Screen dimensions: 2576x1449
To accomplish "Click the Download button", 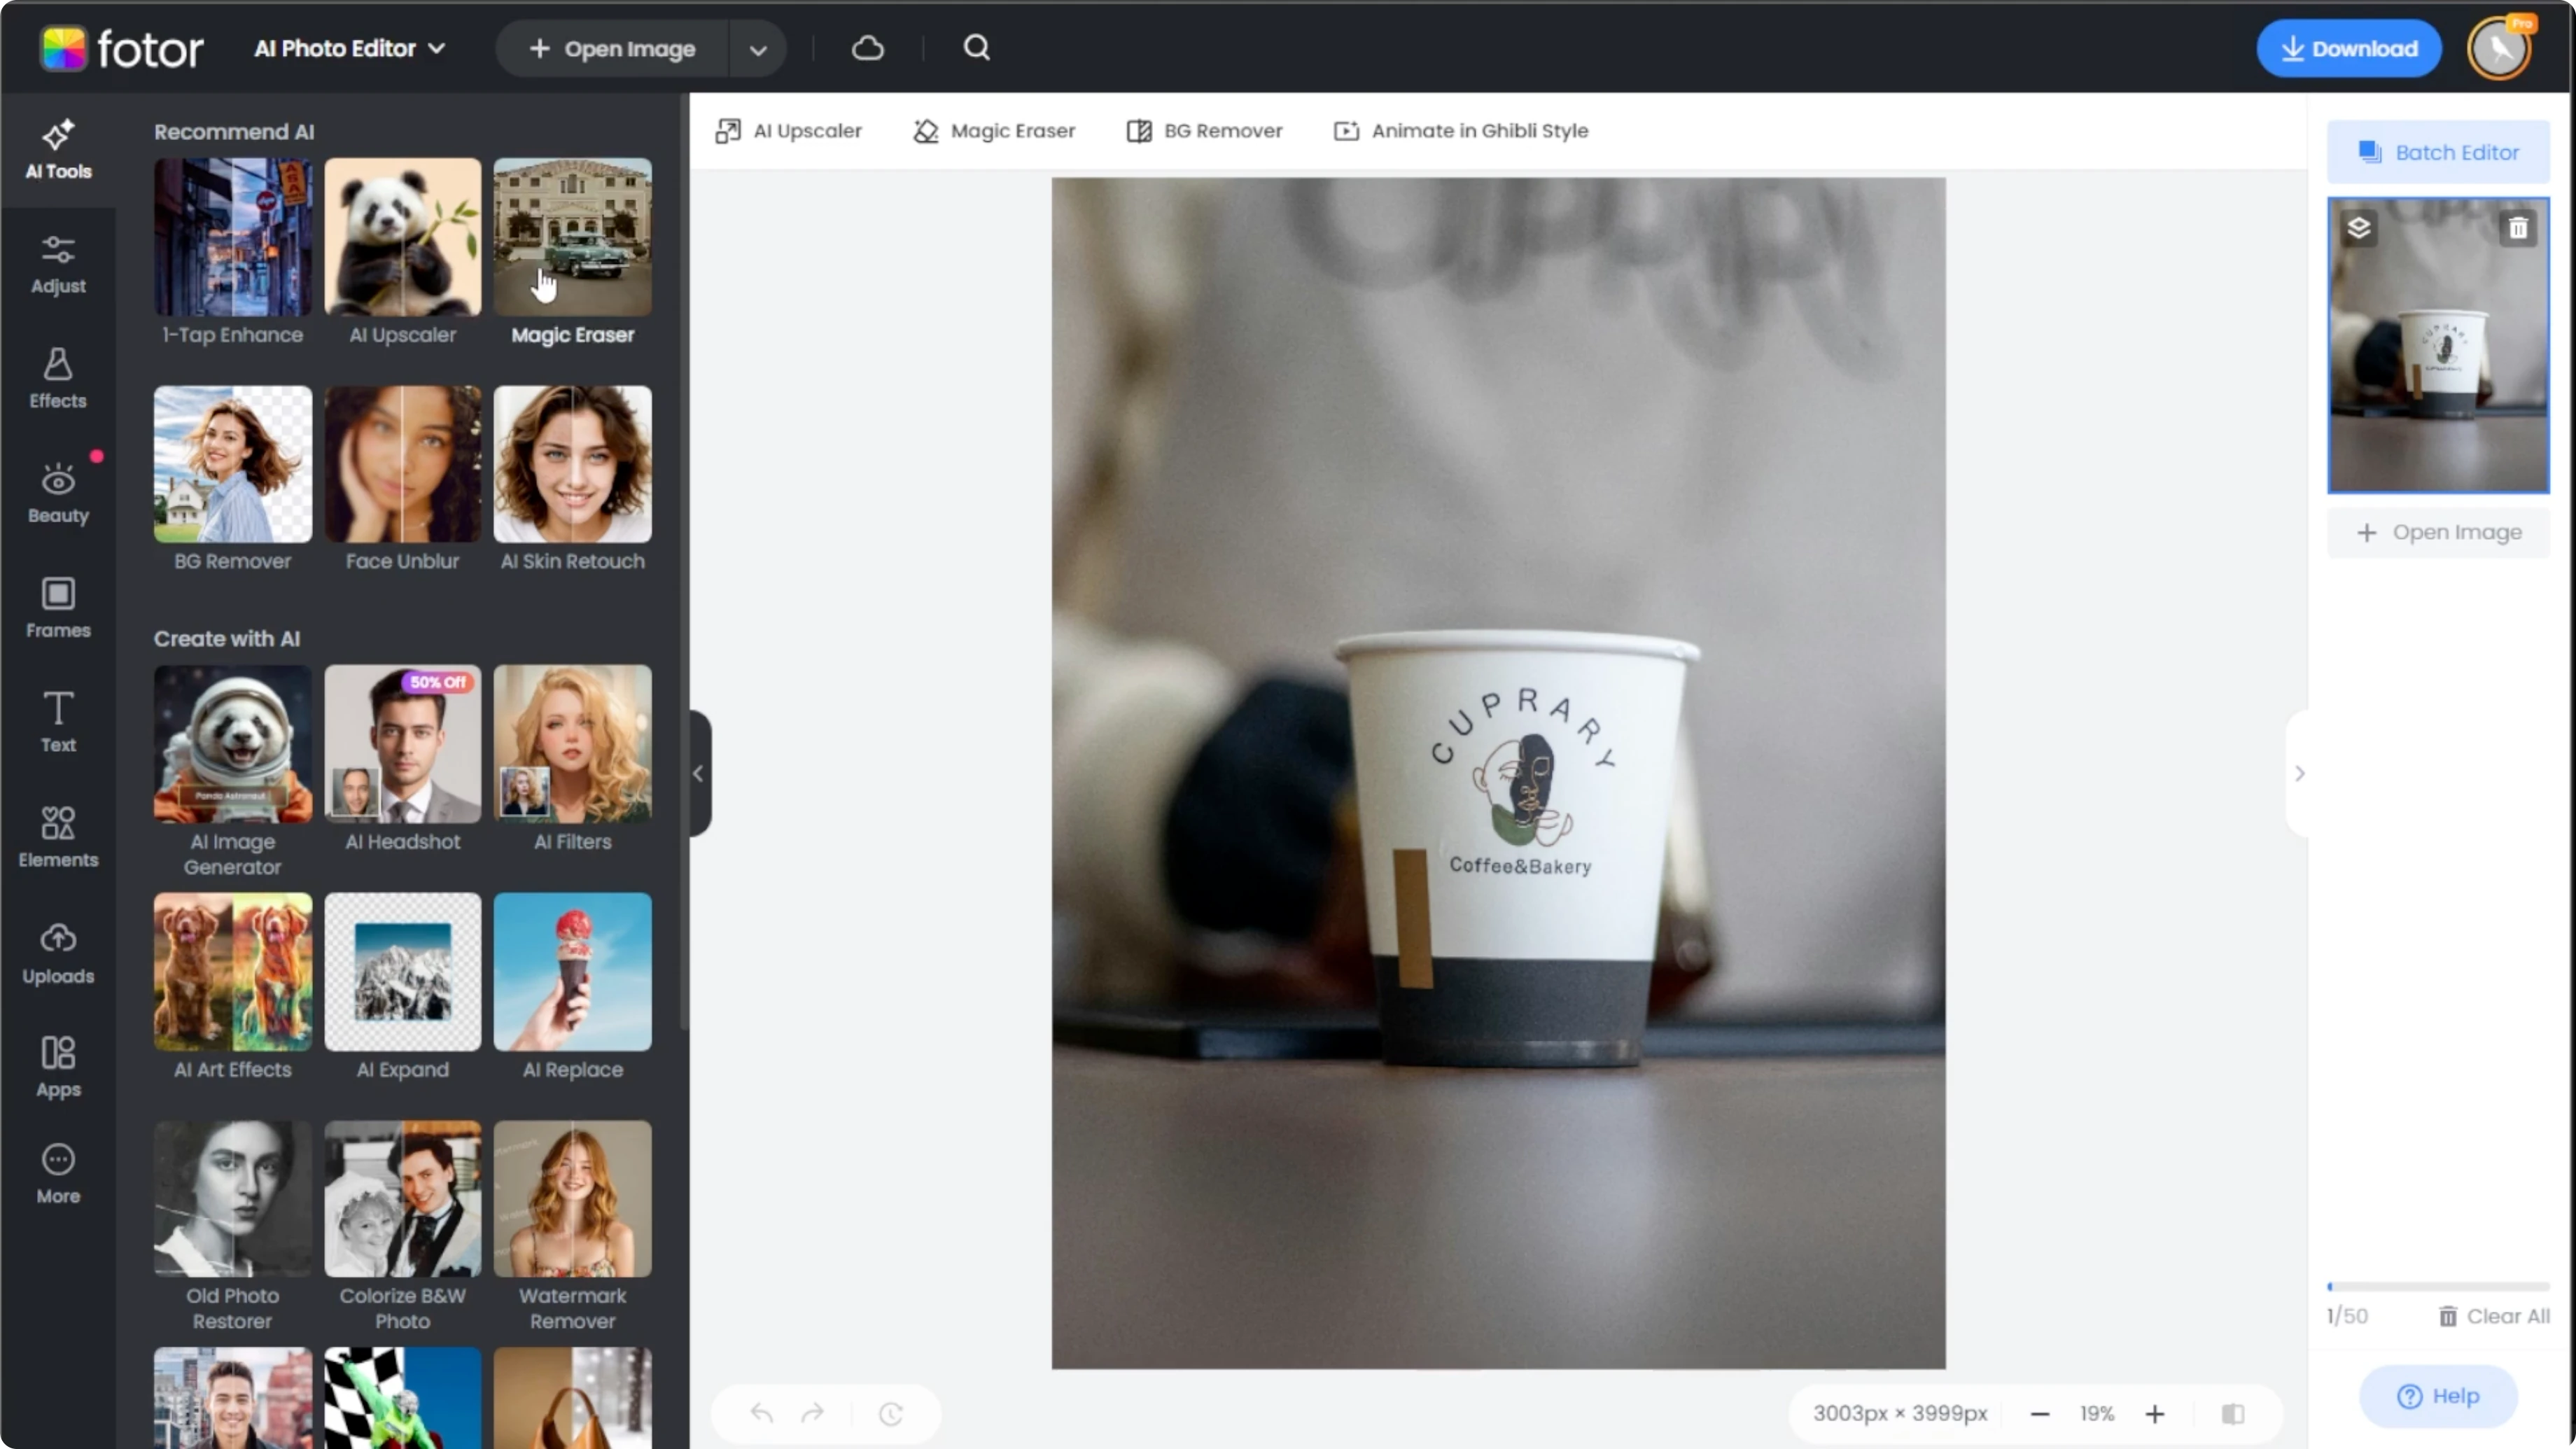I will 2348,48.
